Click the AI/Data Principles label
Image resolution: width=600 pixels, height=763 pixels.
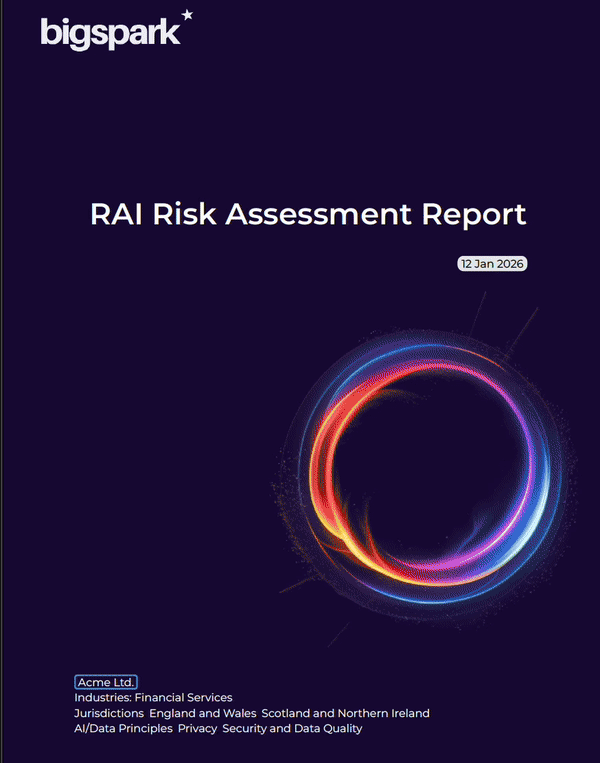(123, 729)
